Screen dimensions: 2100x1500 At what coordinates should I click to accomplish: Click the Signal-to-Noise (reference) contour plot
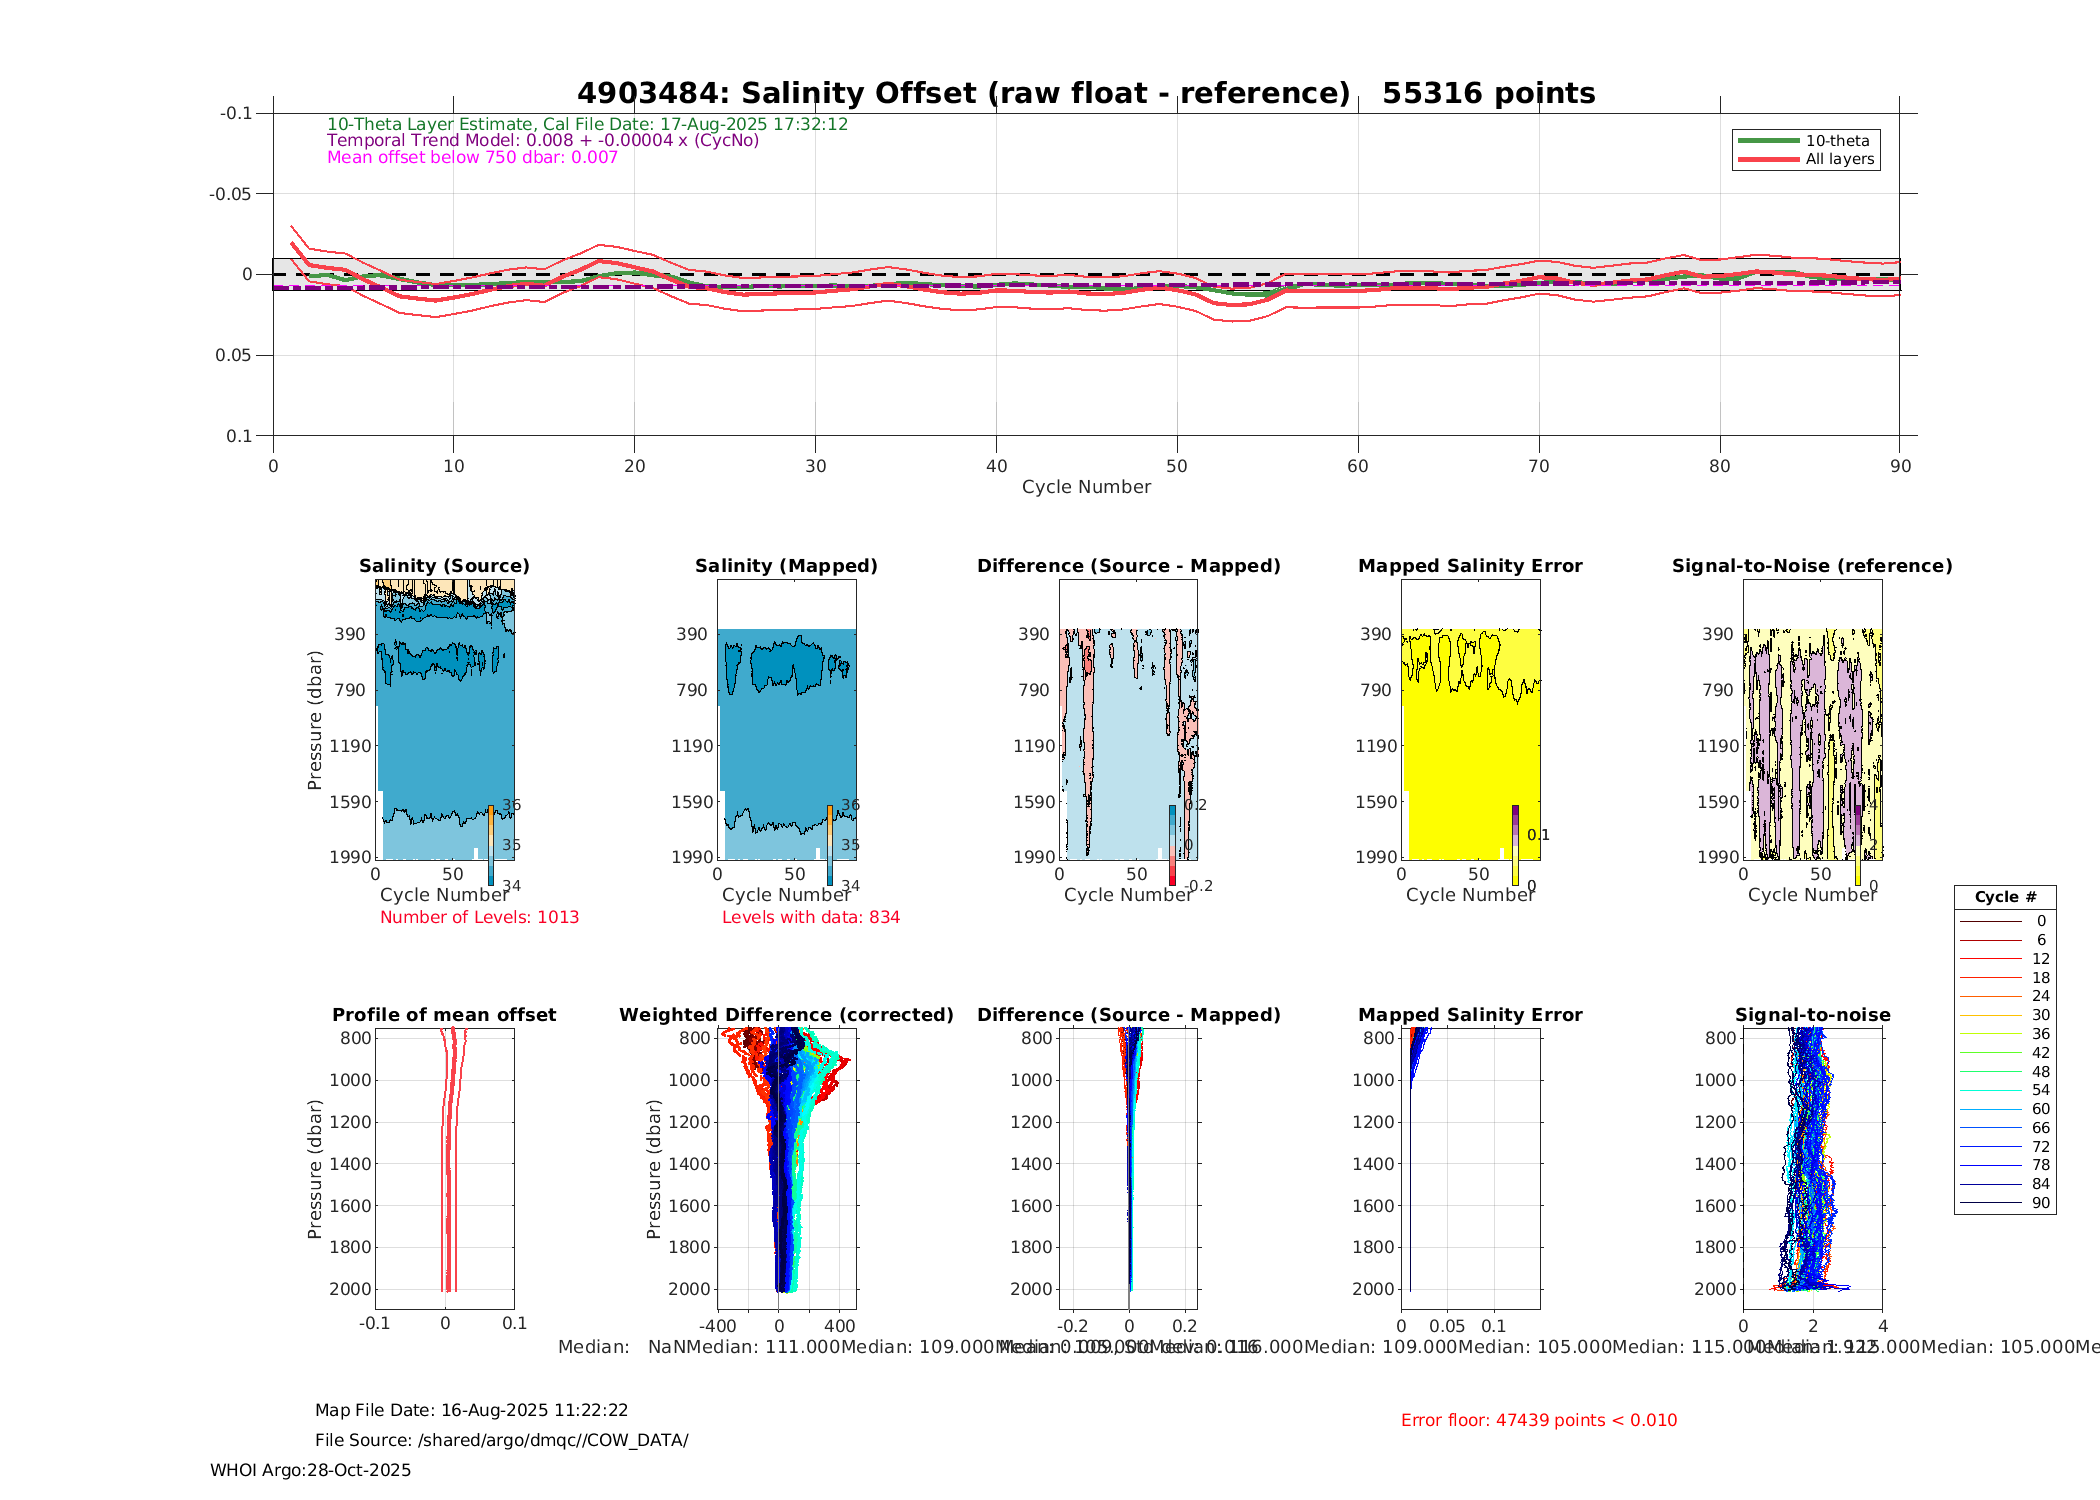(x=1812, y=740)
